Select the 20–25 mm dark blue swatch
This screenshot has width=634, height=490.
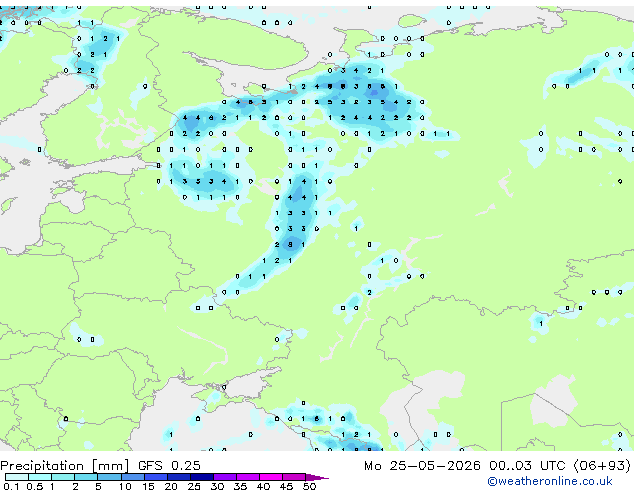point(179,477)
